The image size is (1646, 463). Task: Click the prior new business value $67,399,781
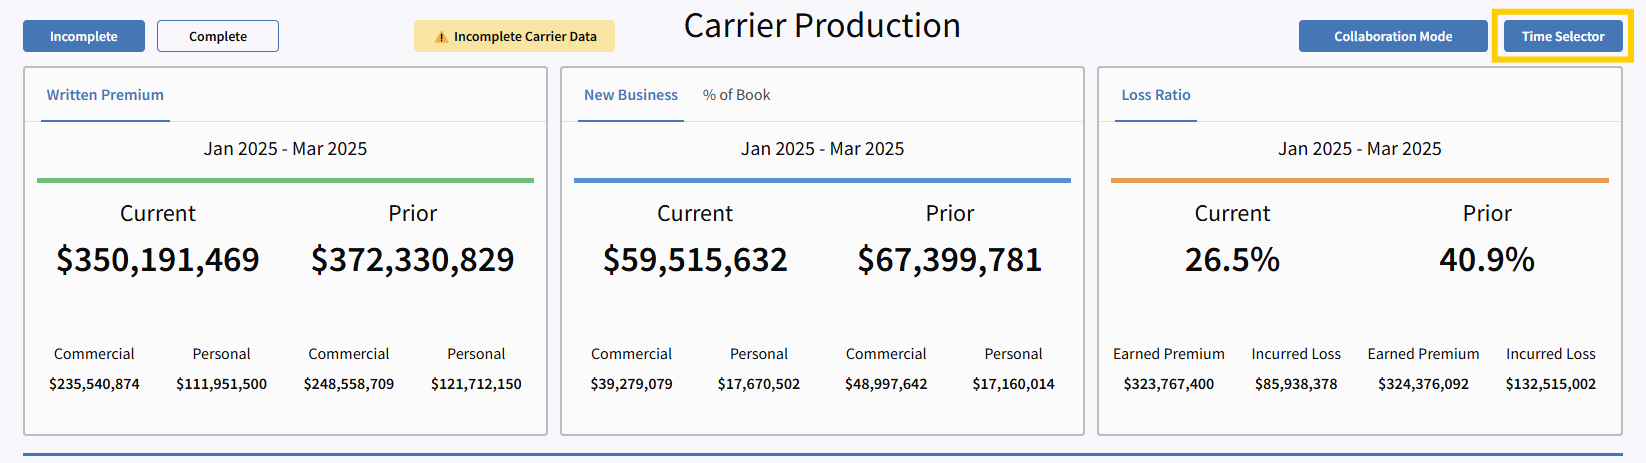(x=950, y=260)
